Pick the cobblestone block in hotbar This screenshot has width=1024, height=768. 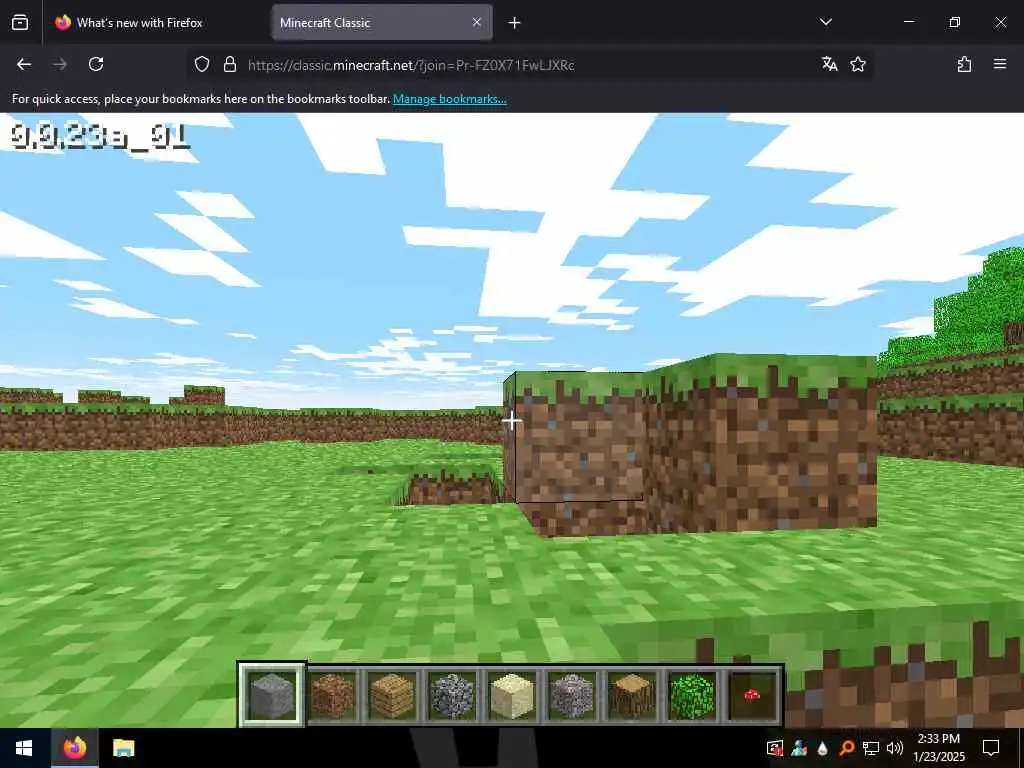point(452,695)
